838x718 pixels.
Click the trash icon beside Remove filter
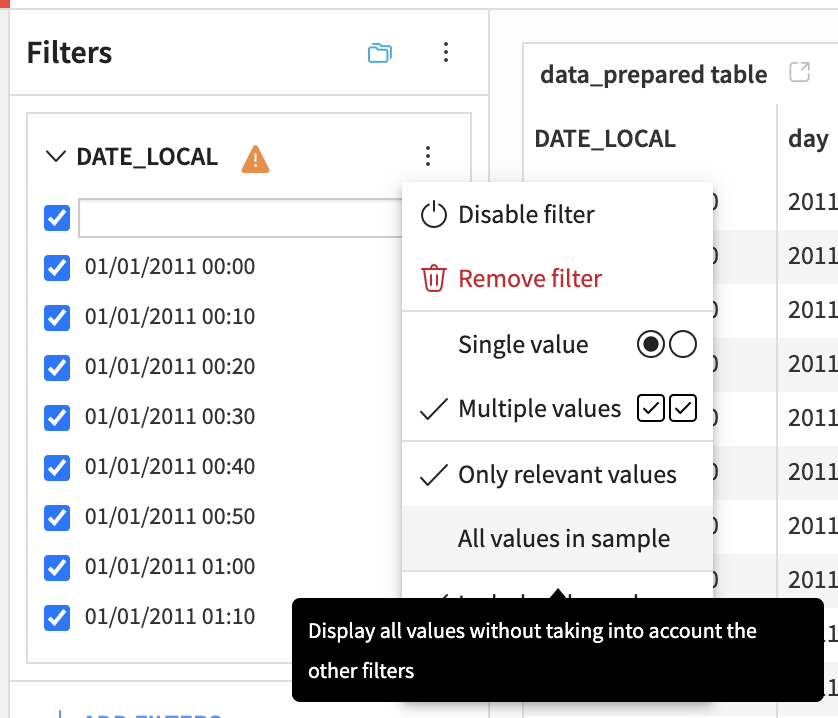point(433,279)
